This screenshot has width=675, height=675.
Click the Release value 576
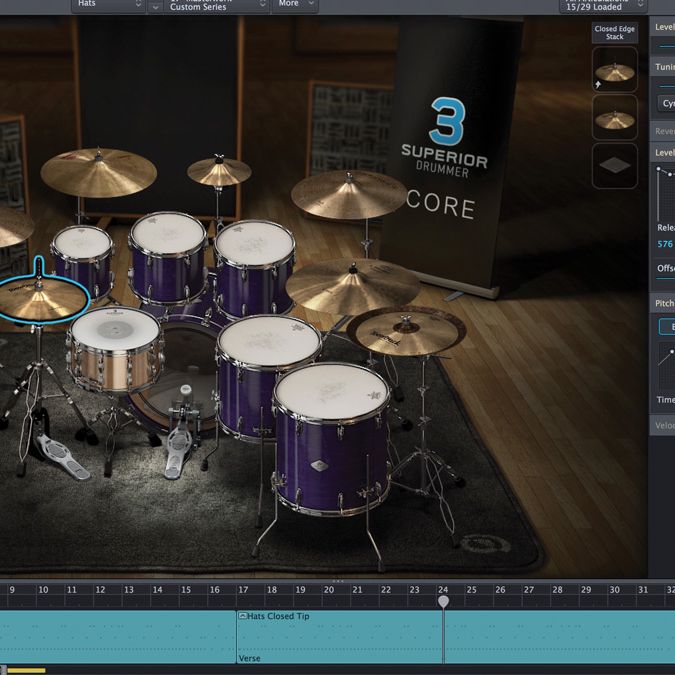(665, 244)
